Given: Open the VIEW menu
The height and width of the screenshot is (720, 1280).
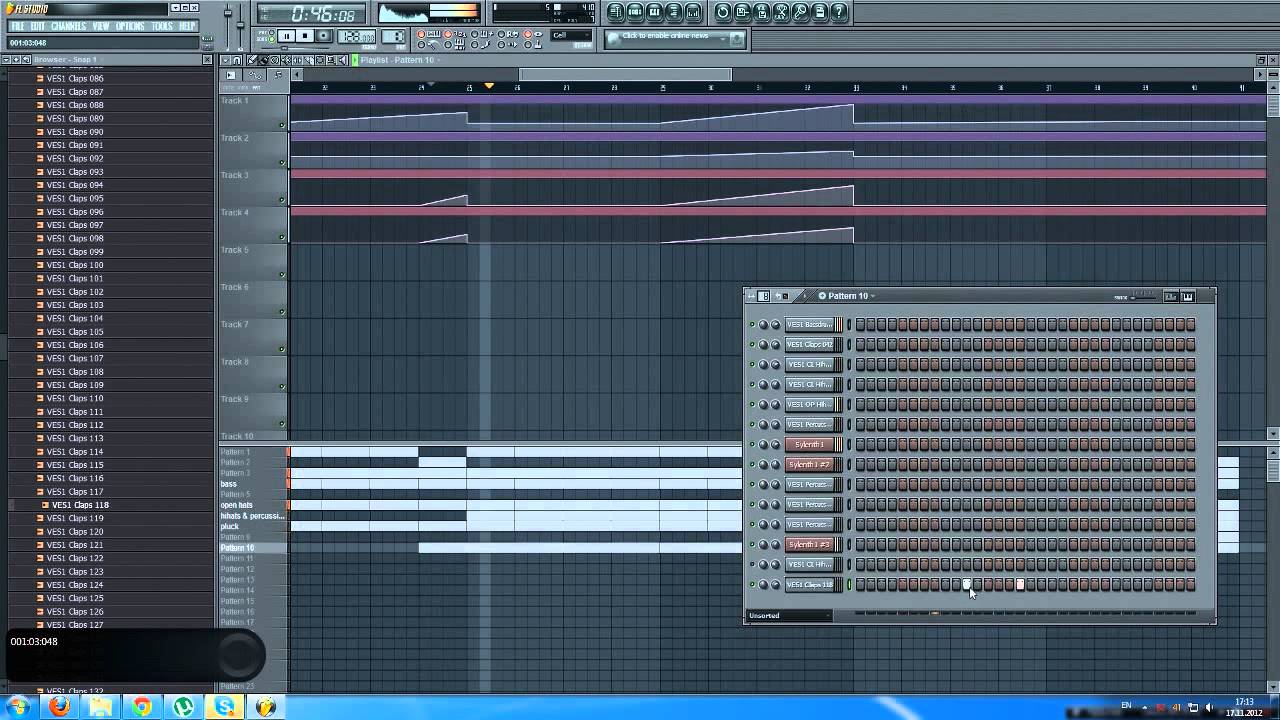Looking at the screenshot, I should 101,26.
